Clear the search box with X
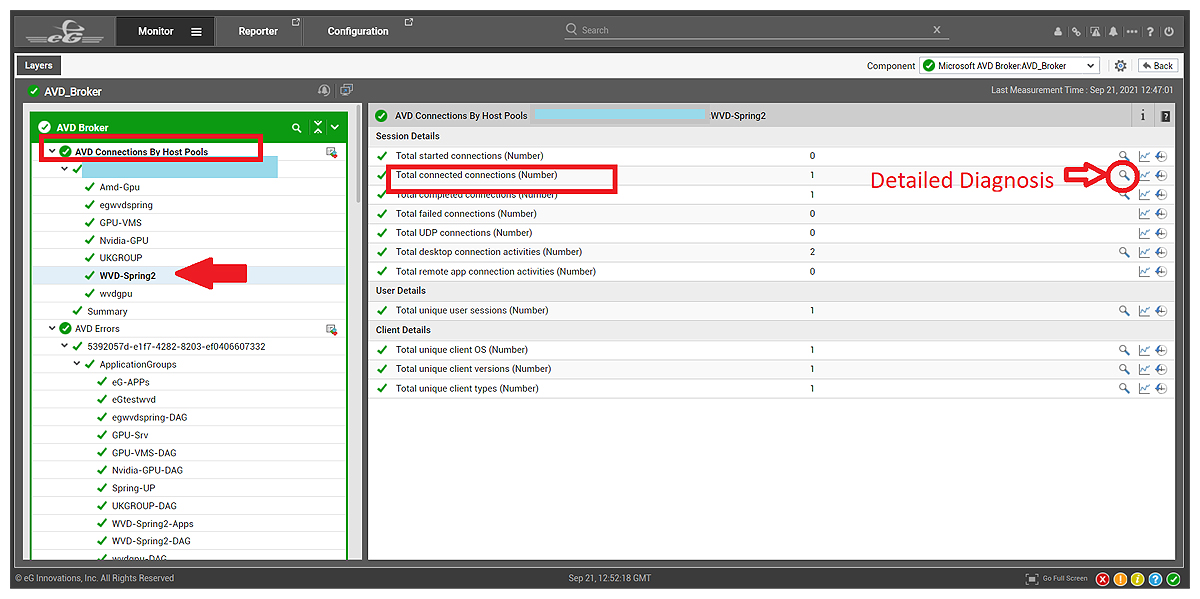The height and width of the screenshot is (599, 1200). [x=937, y=31]
